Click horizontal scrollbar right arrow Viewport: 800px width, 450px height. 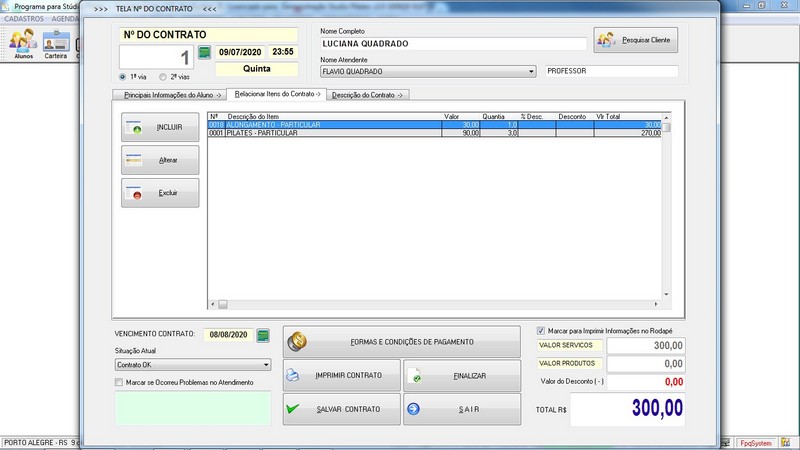[x=656, y=305]
